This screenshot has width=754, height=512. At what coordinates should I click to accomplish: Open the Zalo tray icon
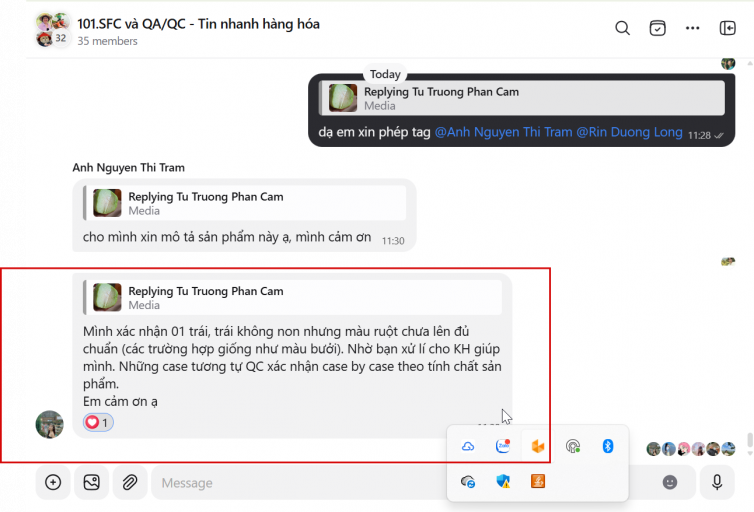[503, 447]
